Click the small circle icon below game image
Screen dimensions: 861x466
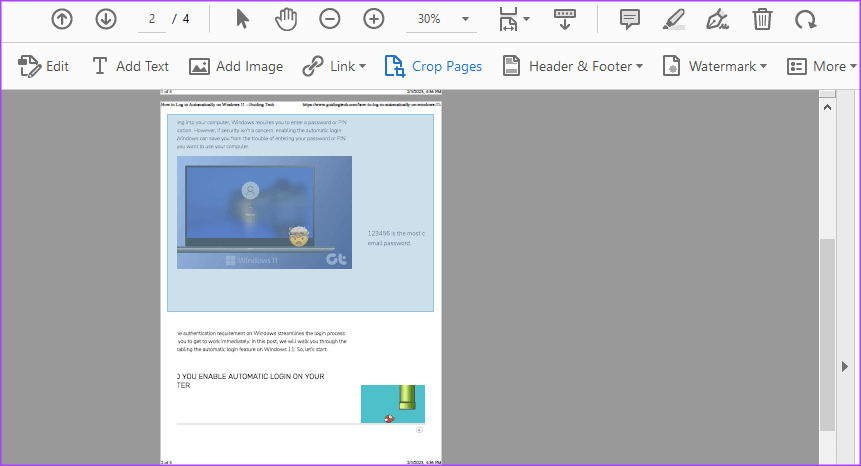[419, 430]
